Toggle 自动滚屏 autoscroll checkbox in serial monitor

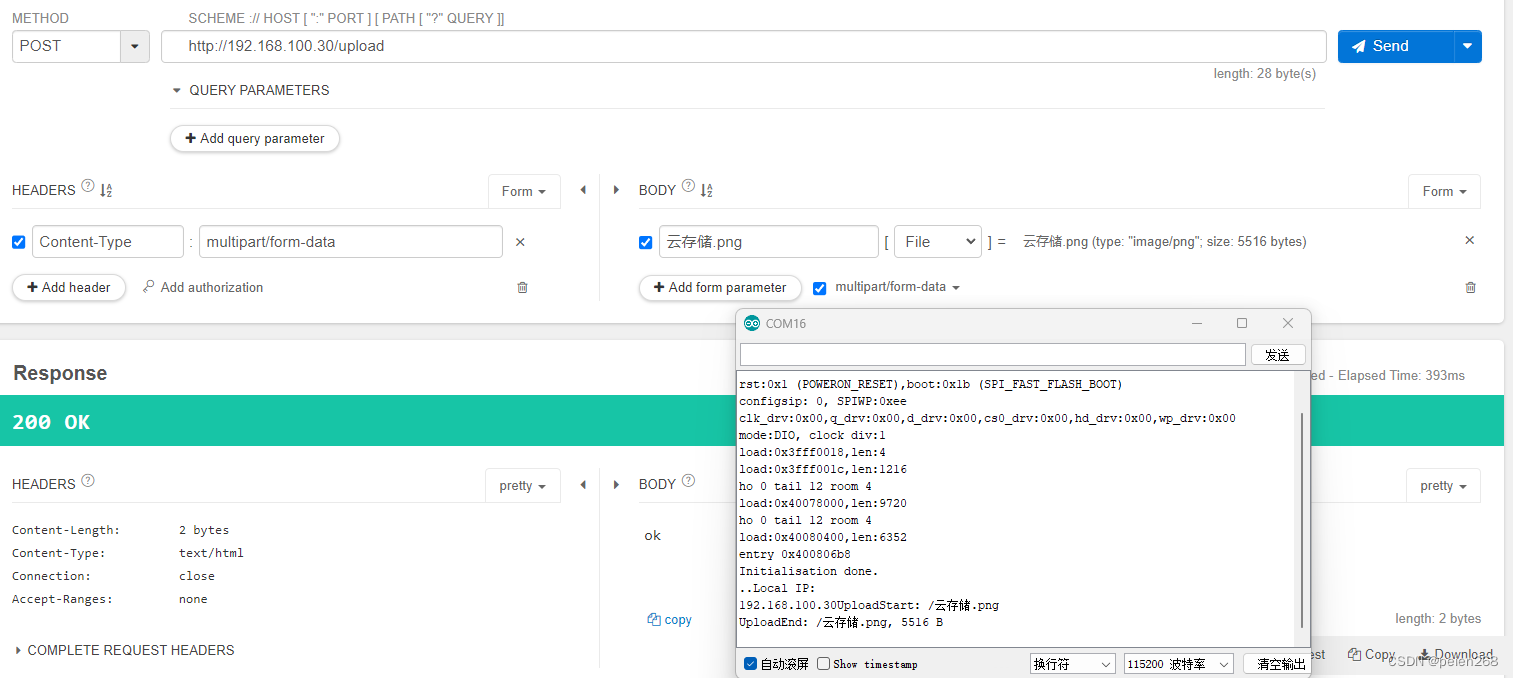point(751,664)
